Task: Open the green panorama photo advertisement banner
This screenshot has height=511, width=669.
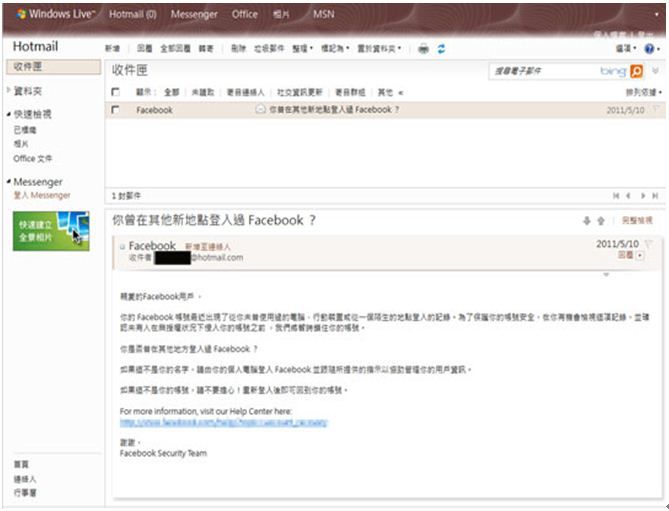Action: tap(51, 231)
